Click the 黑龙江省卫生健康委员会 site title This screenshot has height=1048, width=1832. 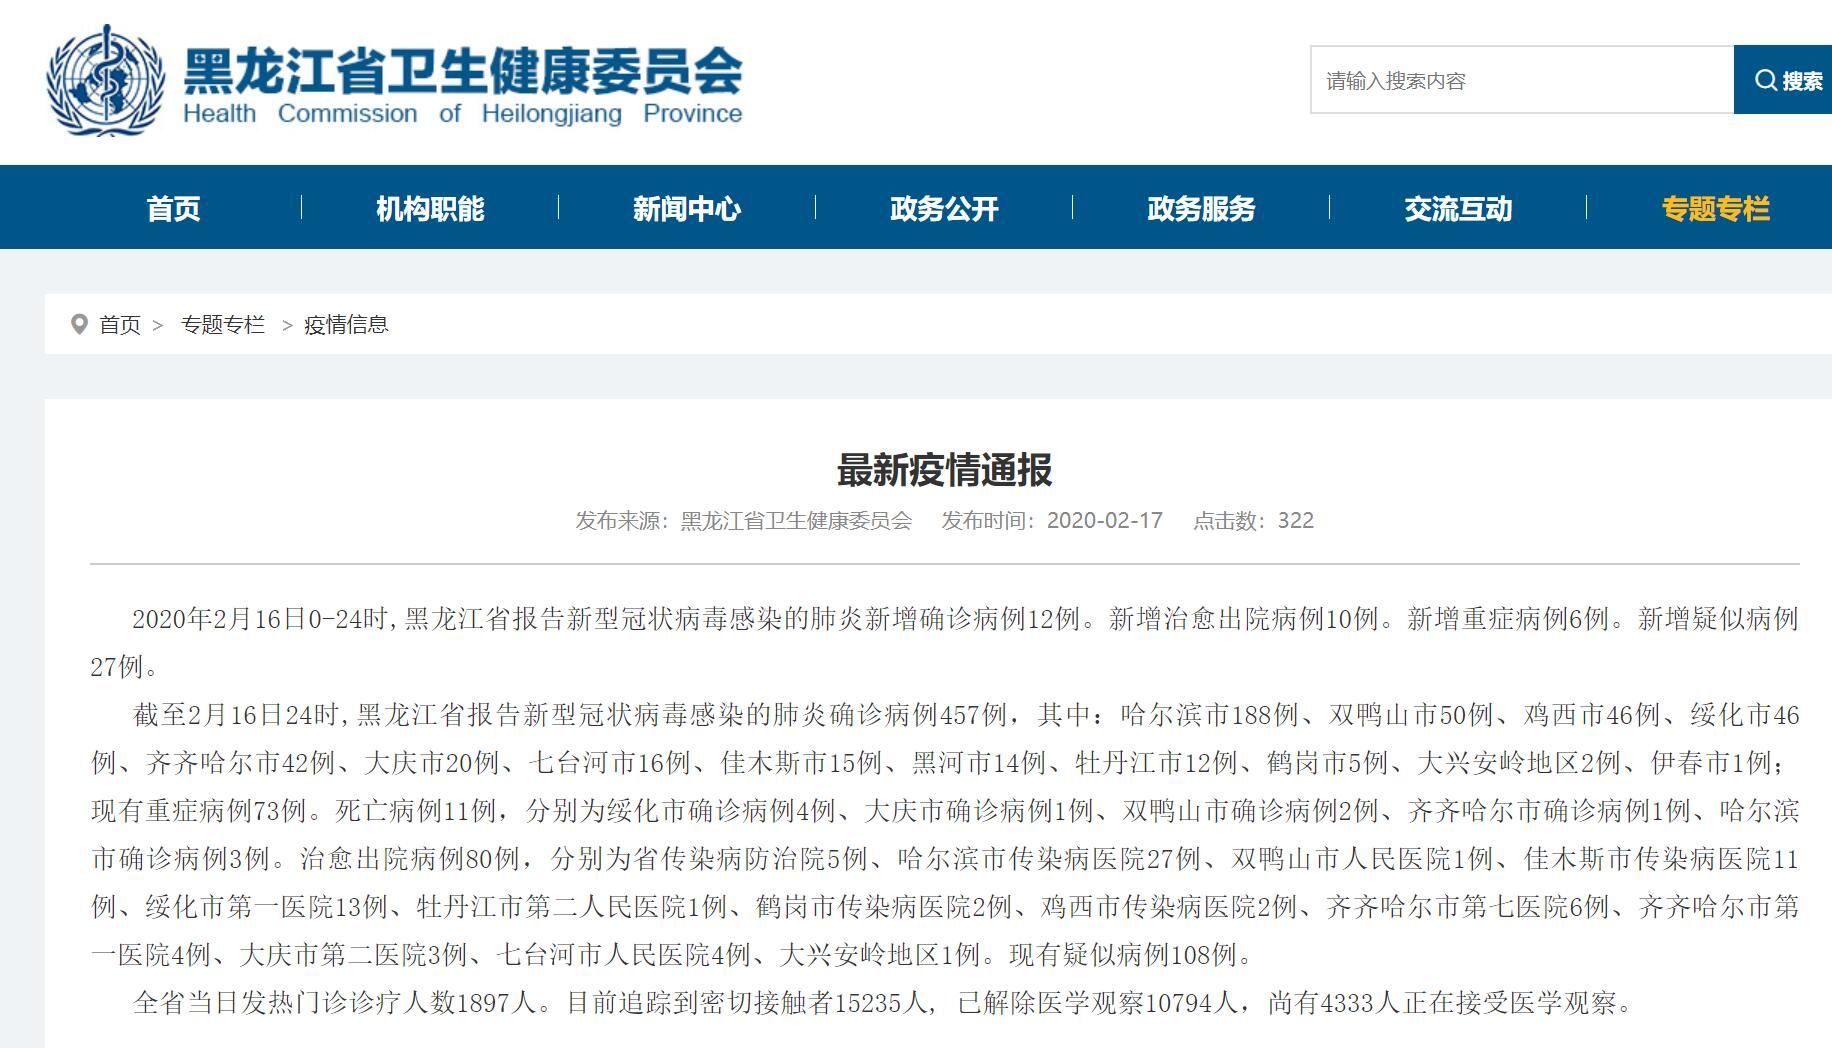pyautogui.click(x=462, y=70)
